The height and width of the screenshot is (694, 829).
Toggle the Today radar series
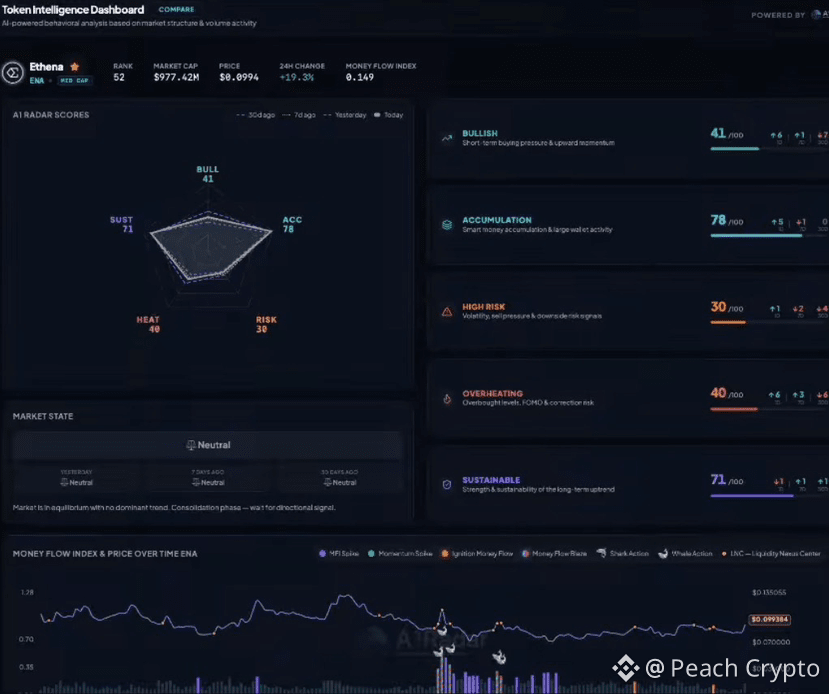[x=389, y=115]
